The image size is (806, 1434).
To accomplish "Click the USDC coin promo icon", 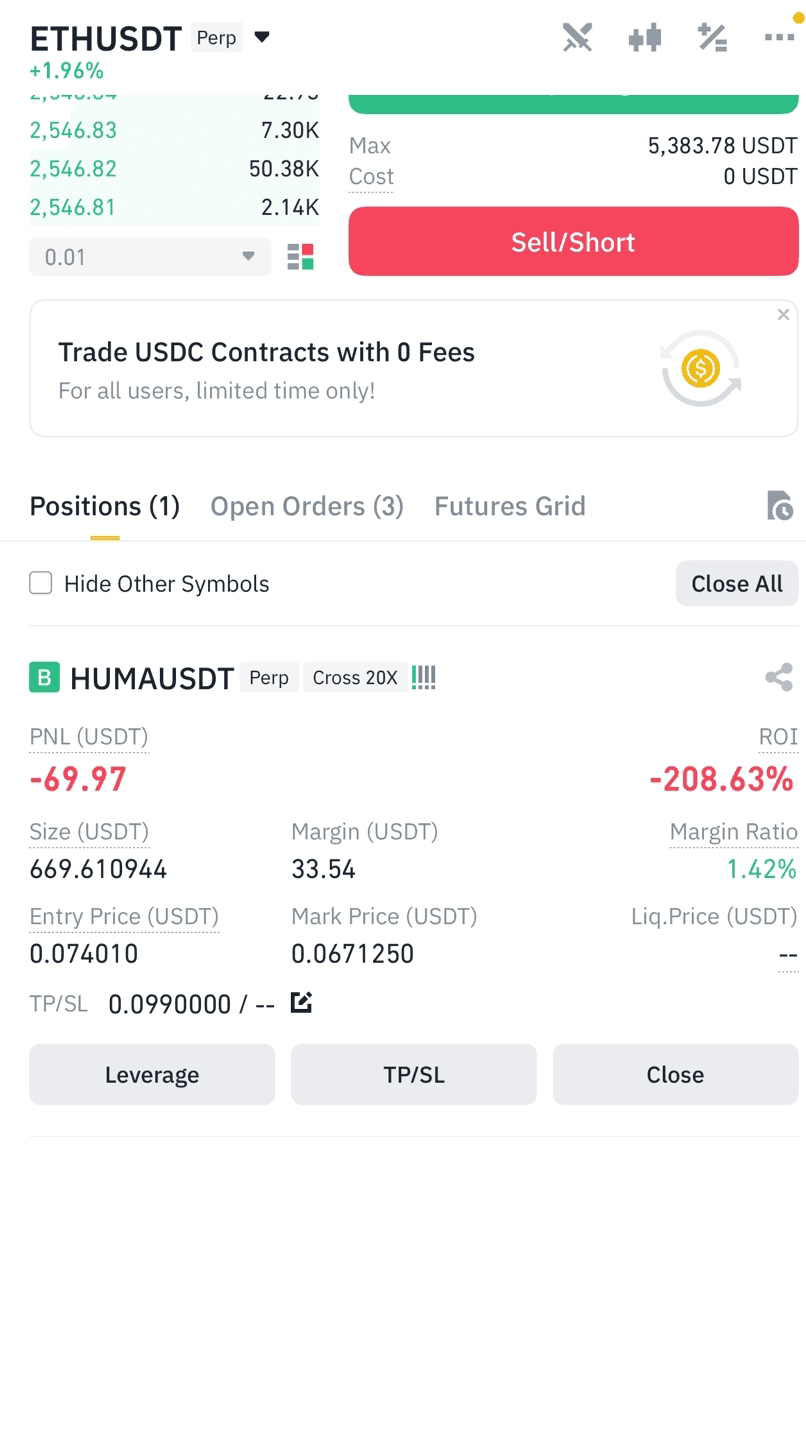I will tap(701, 368).
